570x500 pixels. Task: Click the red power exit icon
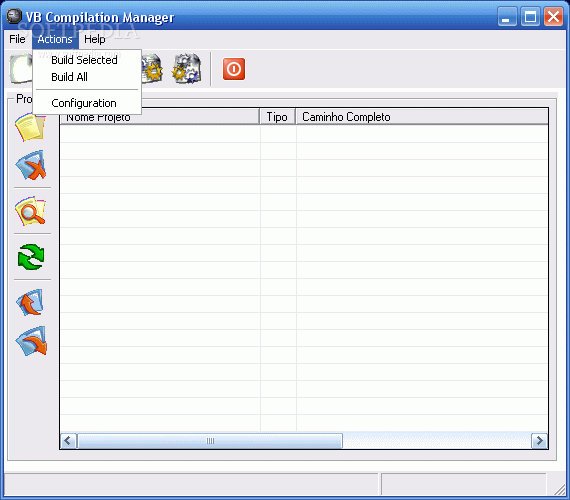tap(234, 69)
